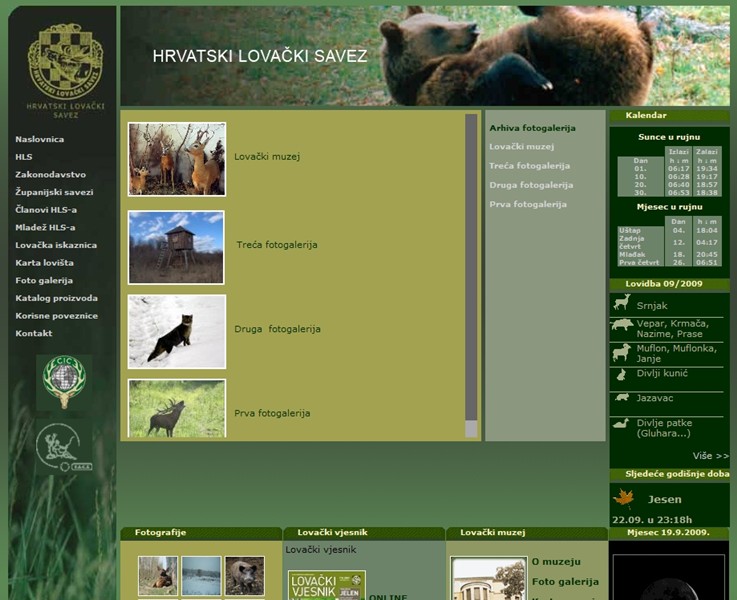Viewport: 737px width, 600px height.
Task: Select Prva fotogalerija in the archive list
Action: [x=528, y=204]
